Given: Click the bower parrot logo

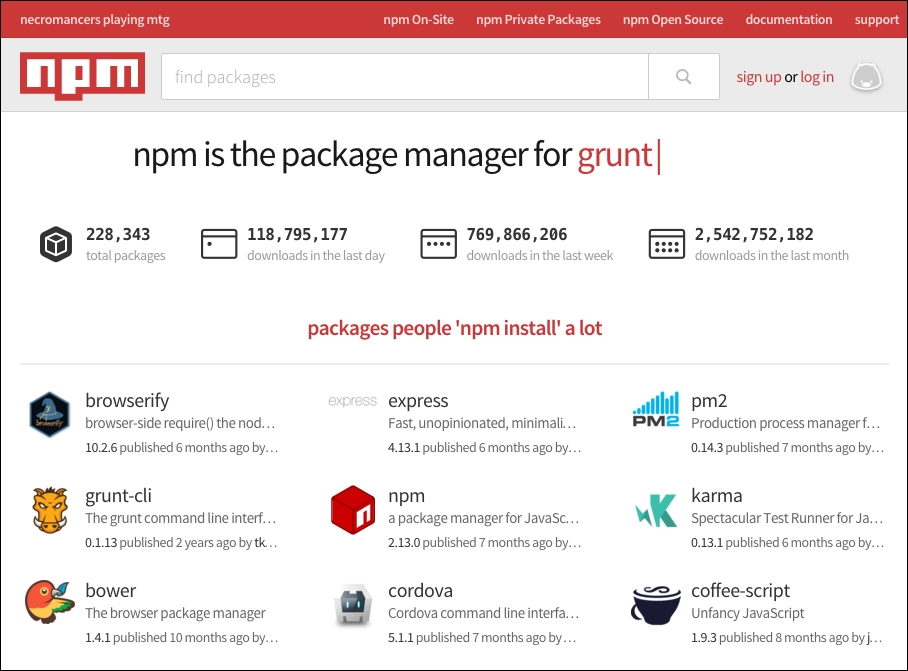Looking at the screenshot, I should 50,604.
